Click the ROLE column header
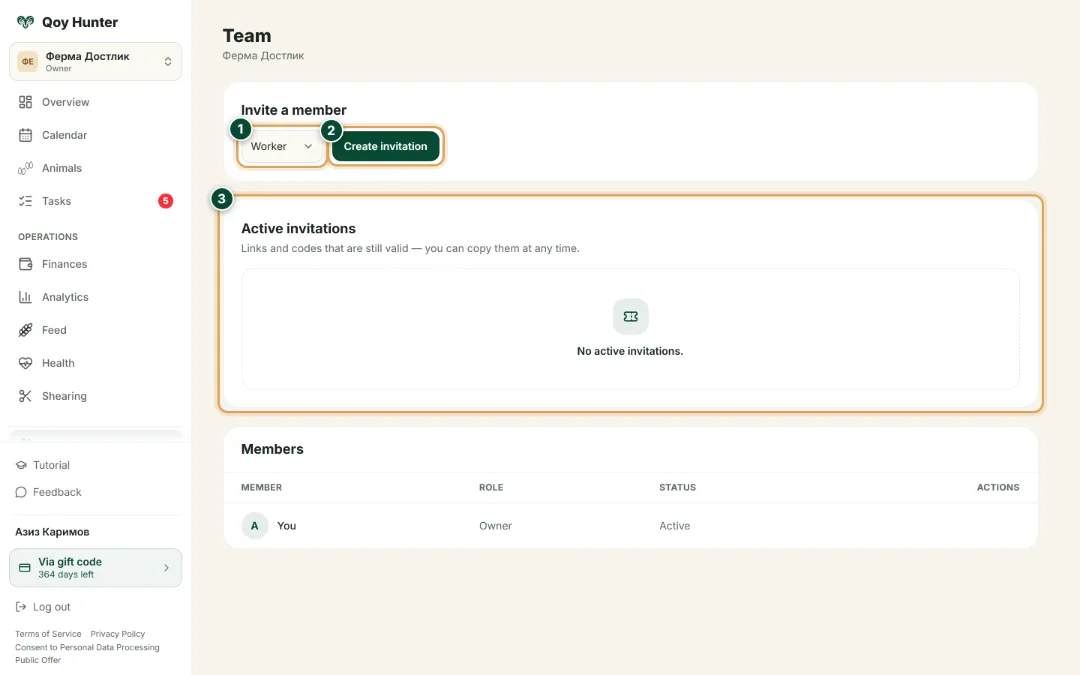Viewport: 1080px width, 675px height. click(491, 487)
